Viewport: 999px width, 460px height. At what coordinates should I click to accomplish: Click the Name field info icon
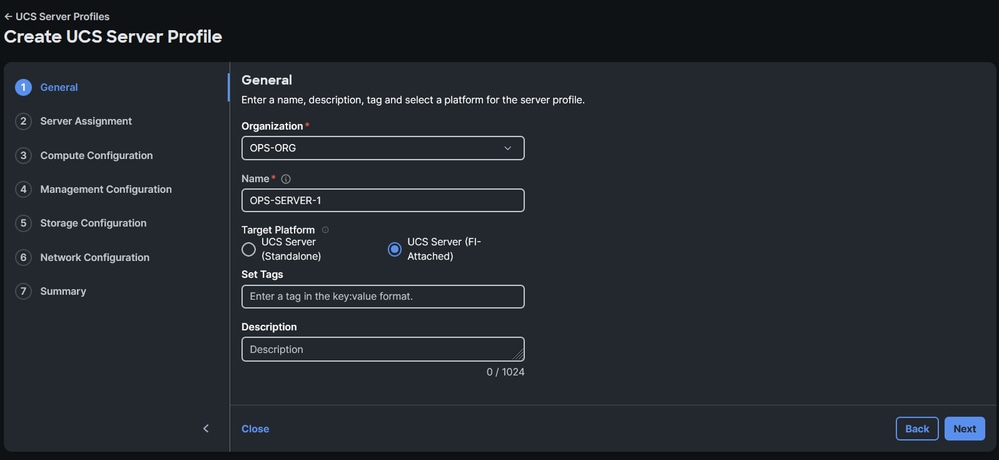point(285,179)
